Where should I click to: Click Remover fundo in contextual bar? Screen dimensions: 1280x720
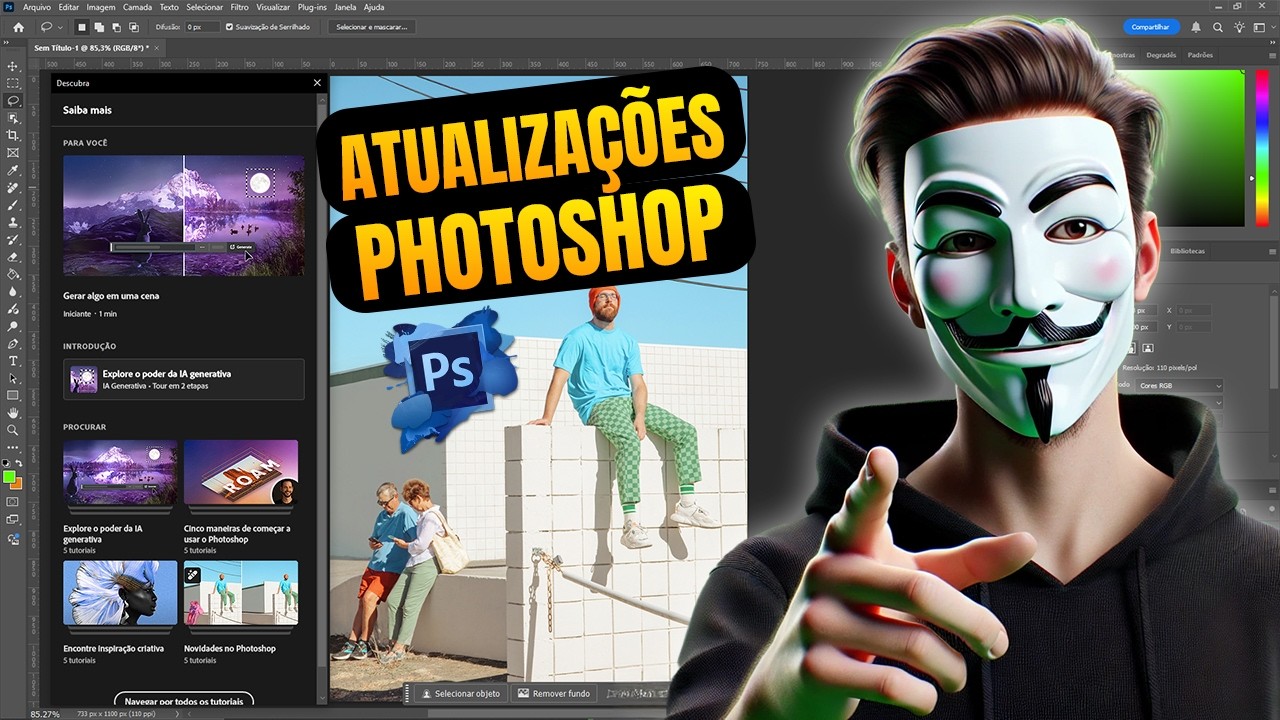pyautogui.click(x=554, y=693)
